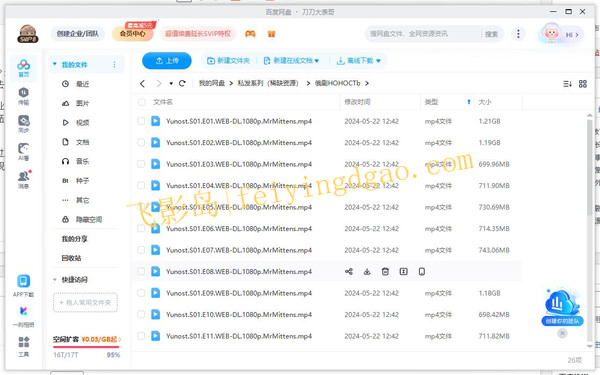Go to 我的网盘 in breadcrumb

(212, 83)
